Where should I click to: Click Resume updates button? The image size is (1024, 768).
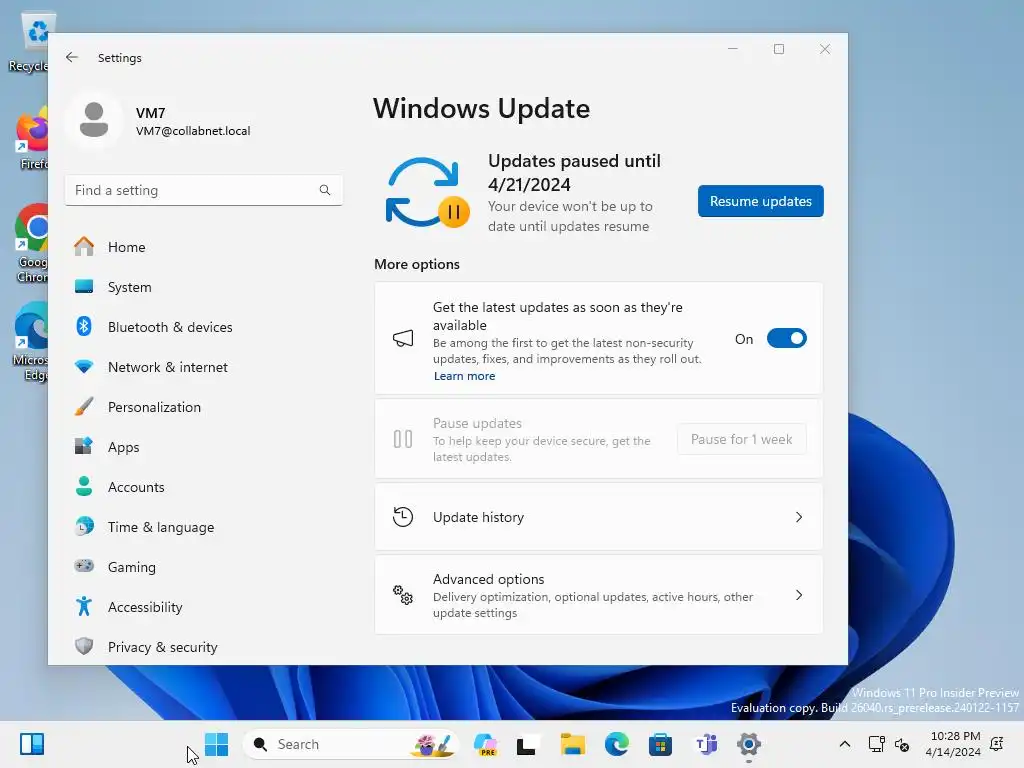760,201
